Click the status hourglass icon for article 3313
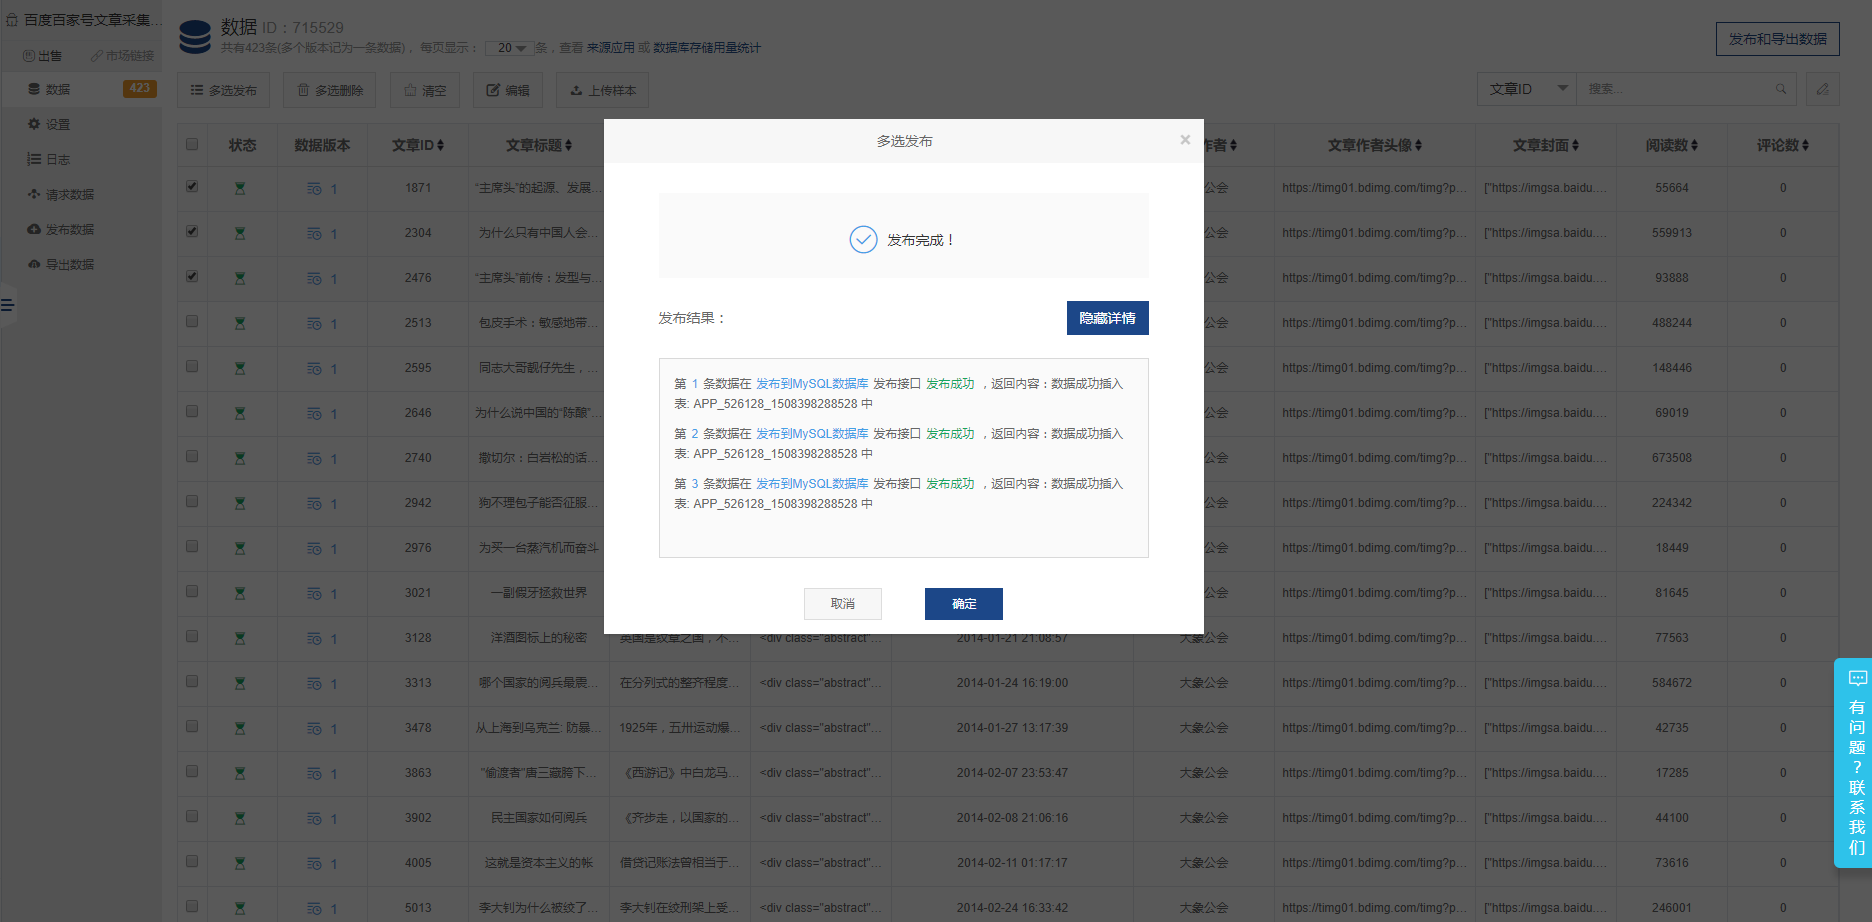The height and width of the screenshot is (922, 1872). coord(240,683)
